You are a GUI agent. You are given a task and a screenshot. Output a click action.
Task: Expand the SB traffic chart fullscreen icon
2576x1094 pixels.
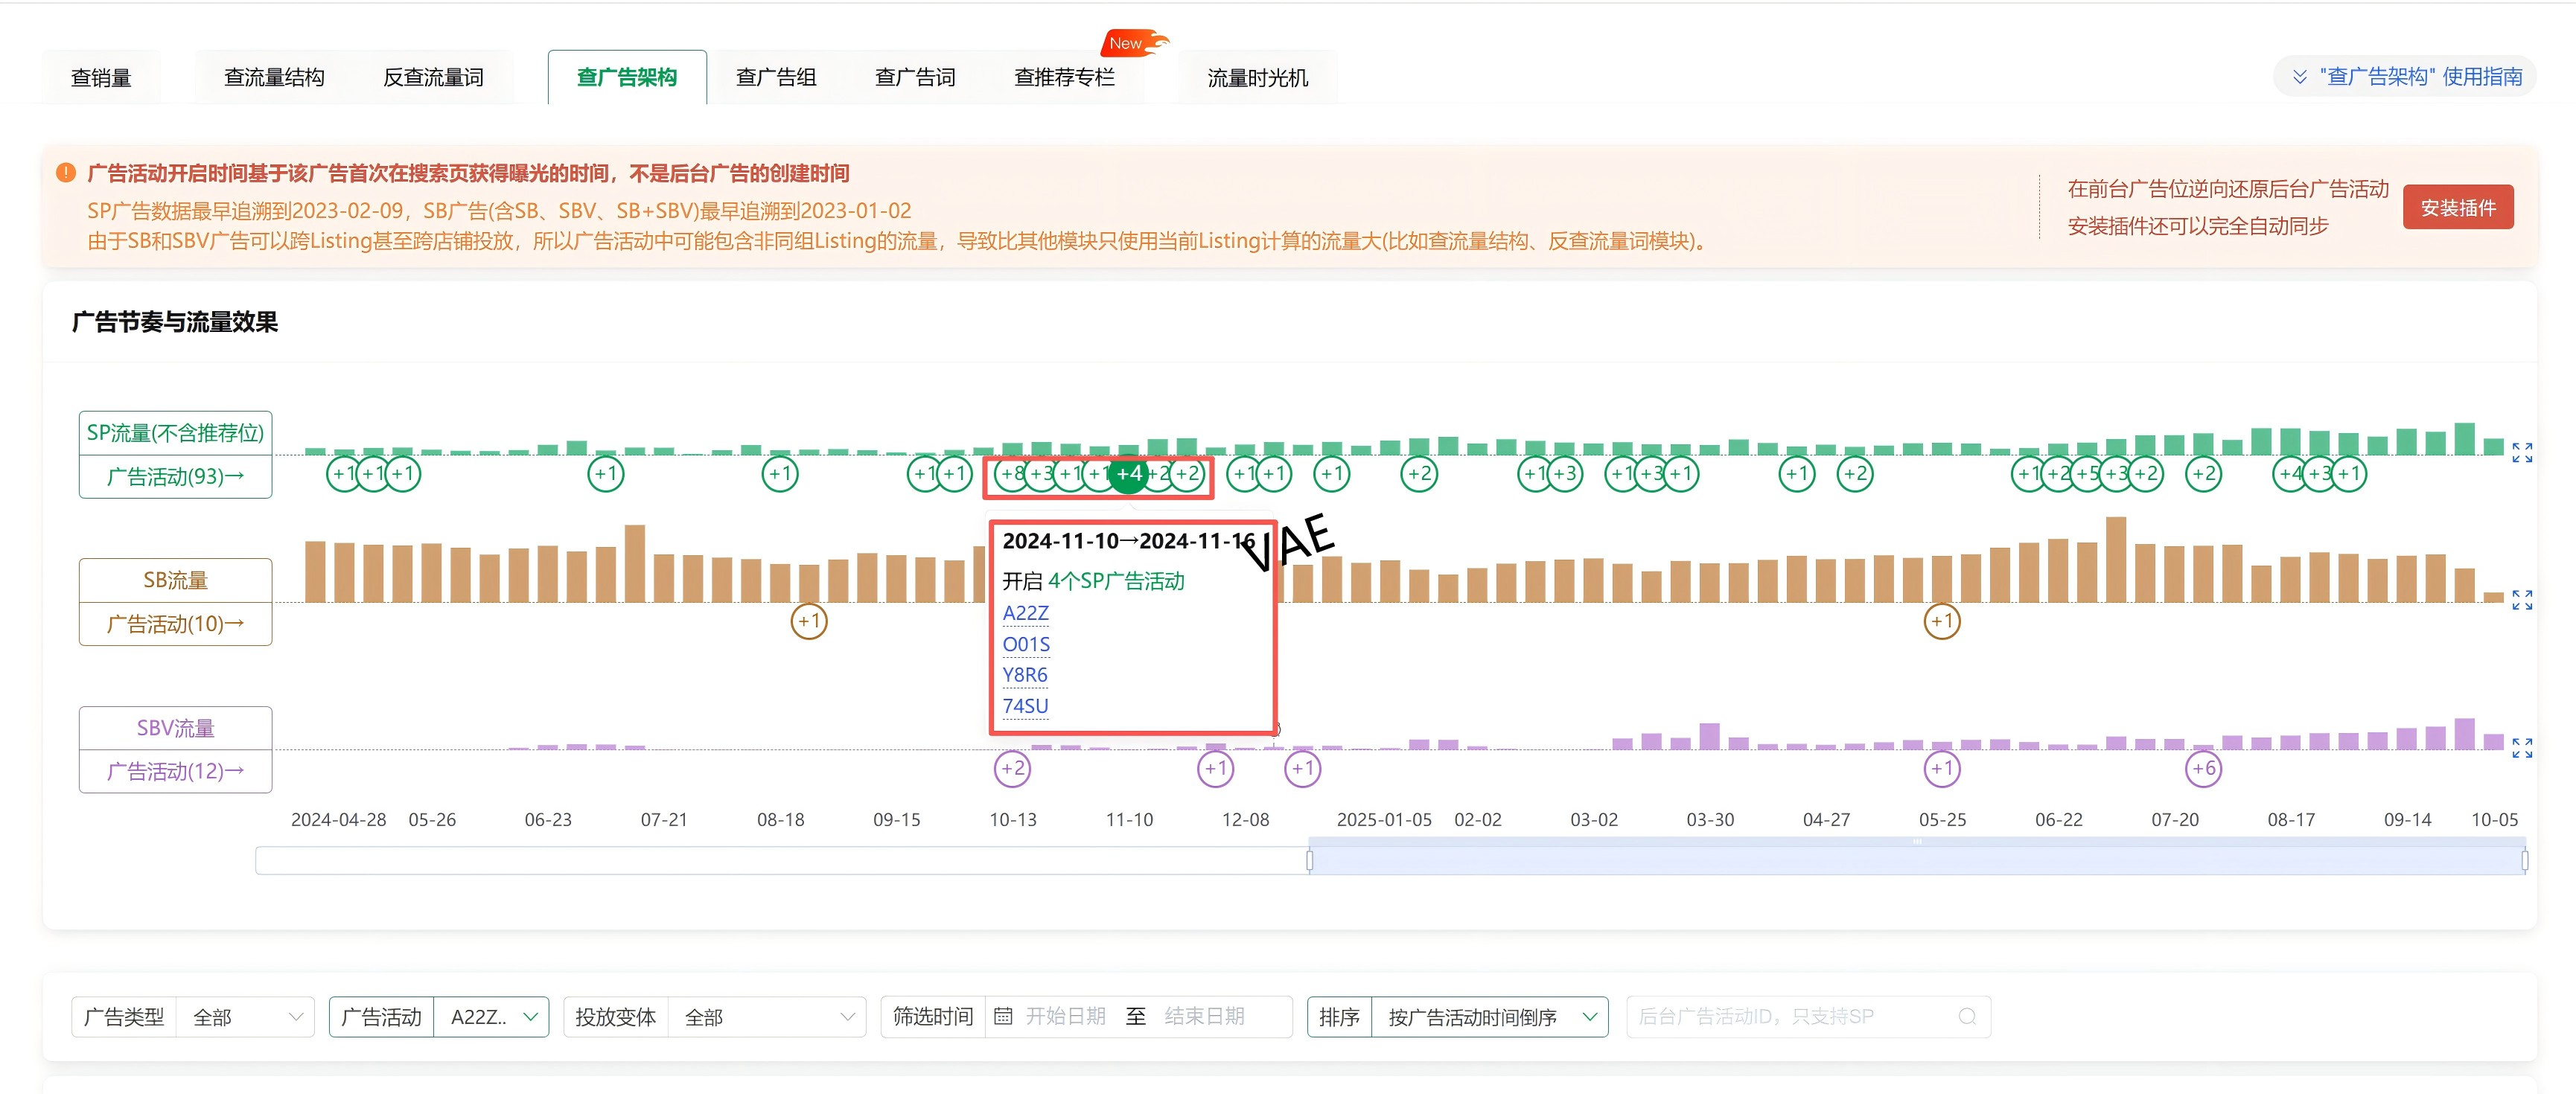pyautogui.click(x=2521, y=600)
